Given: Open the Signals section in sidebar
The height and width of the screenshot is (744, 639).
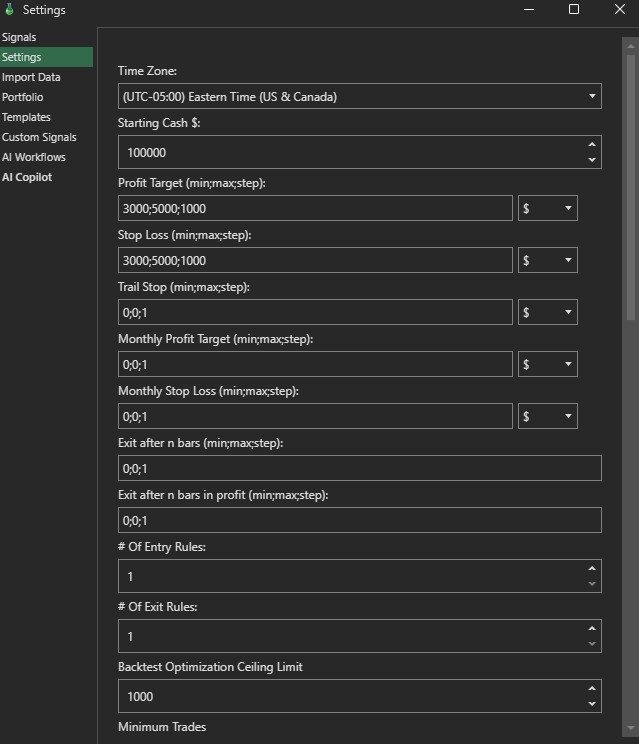Looking at the screenshot, I should (19, 37).
